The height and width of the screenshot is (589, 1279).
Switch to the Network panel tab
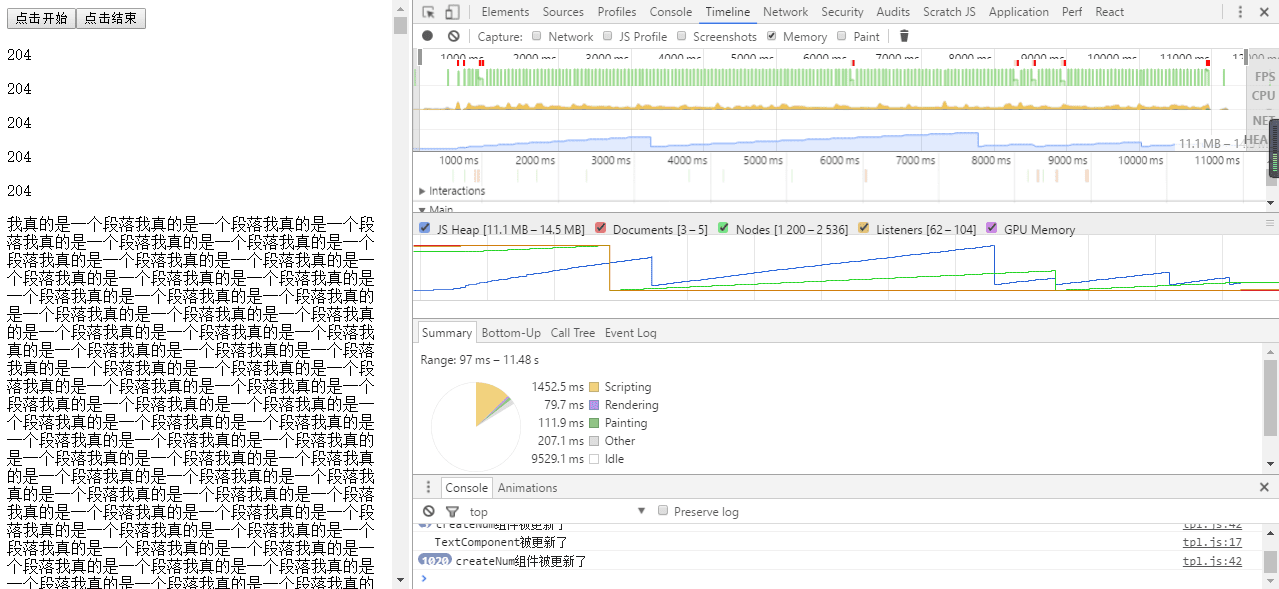(785, 11)
